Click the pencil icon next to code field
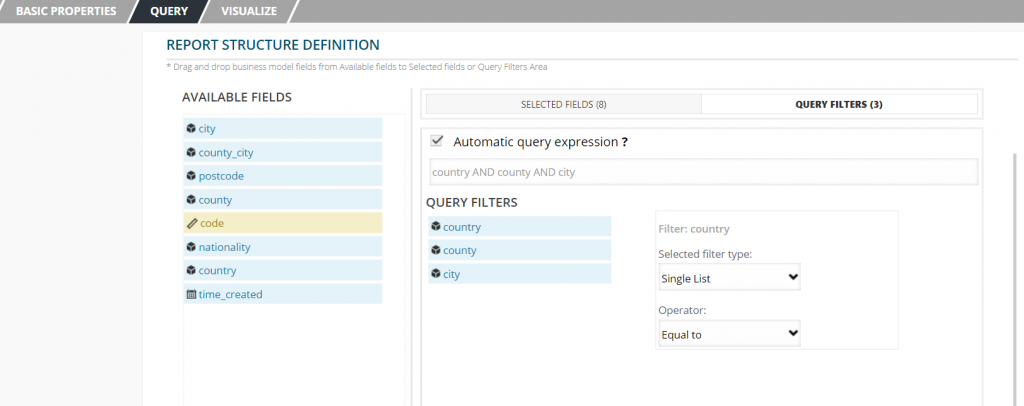This screenshot has width=1024, height=406. pos(191,223)
